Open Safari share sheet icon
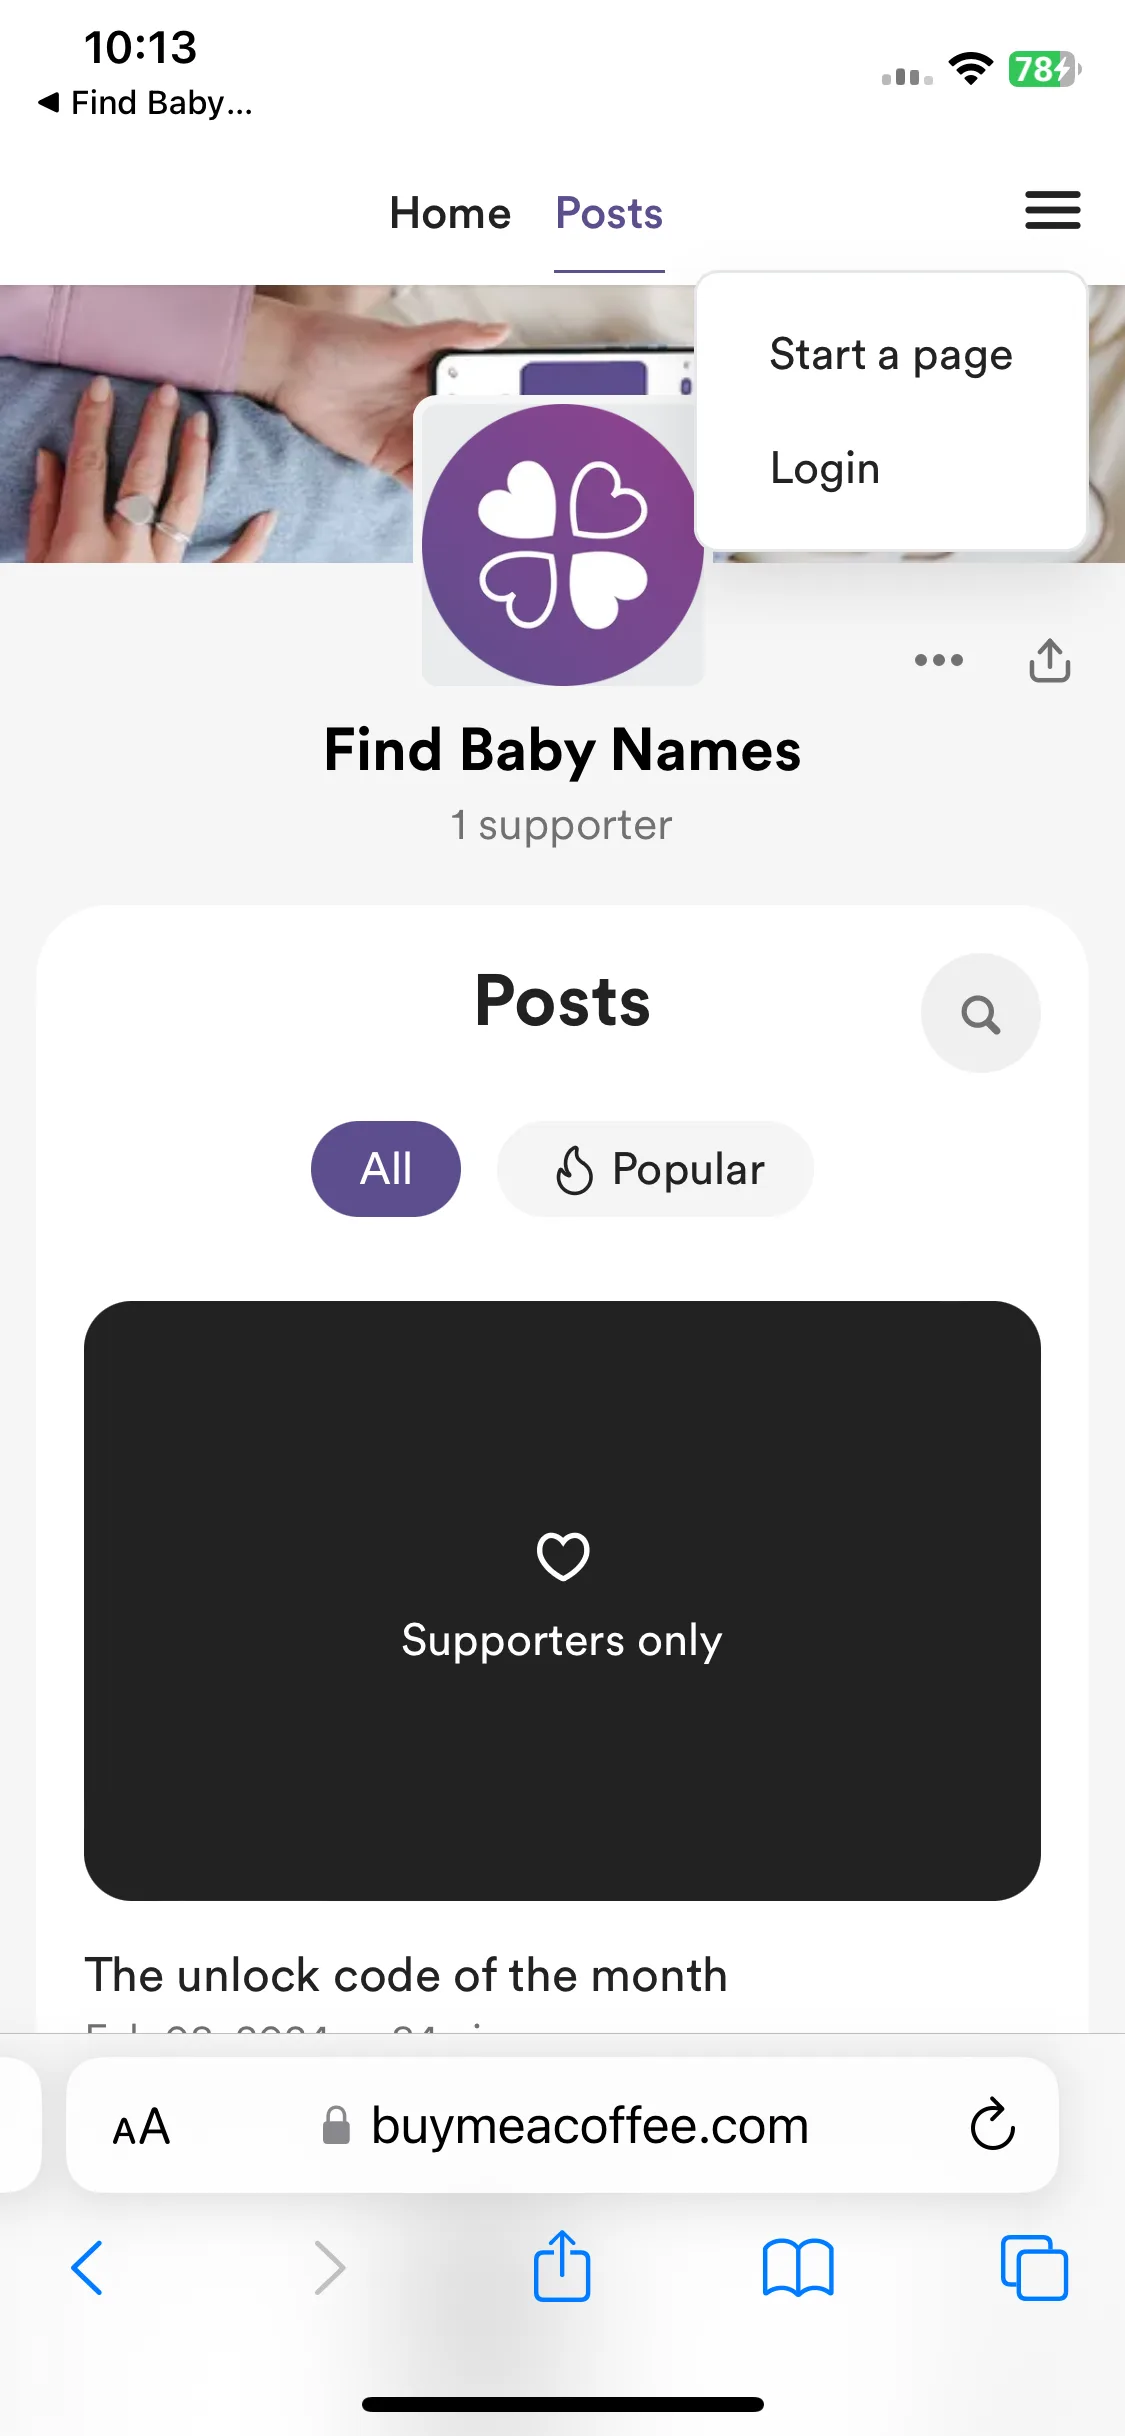The height and width of the screenshot is (2436, 1125). click(x=562, y=2266)
